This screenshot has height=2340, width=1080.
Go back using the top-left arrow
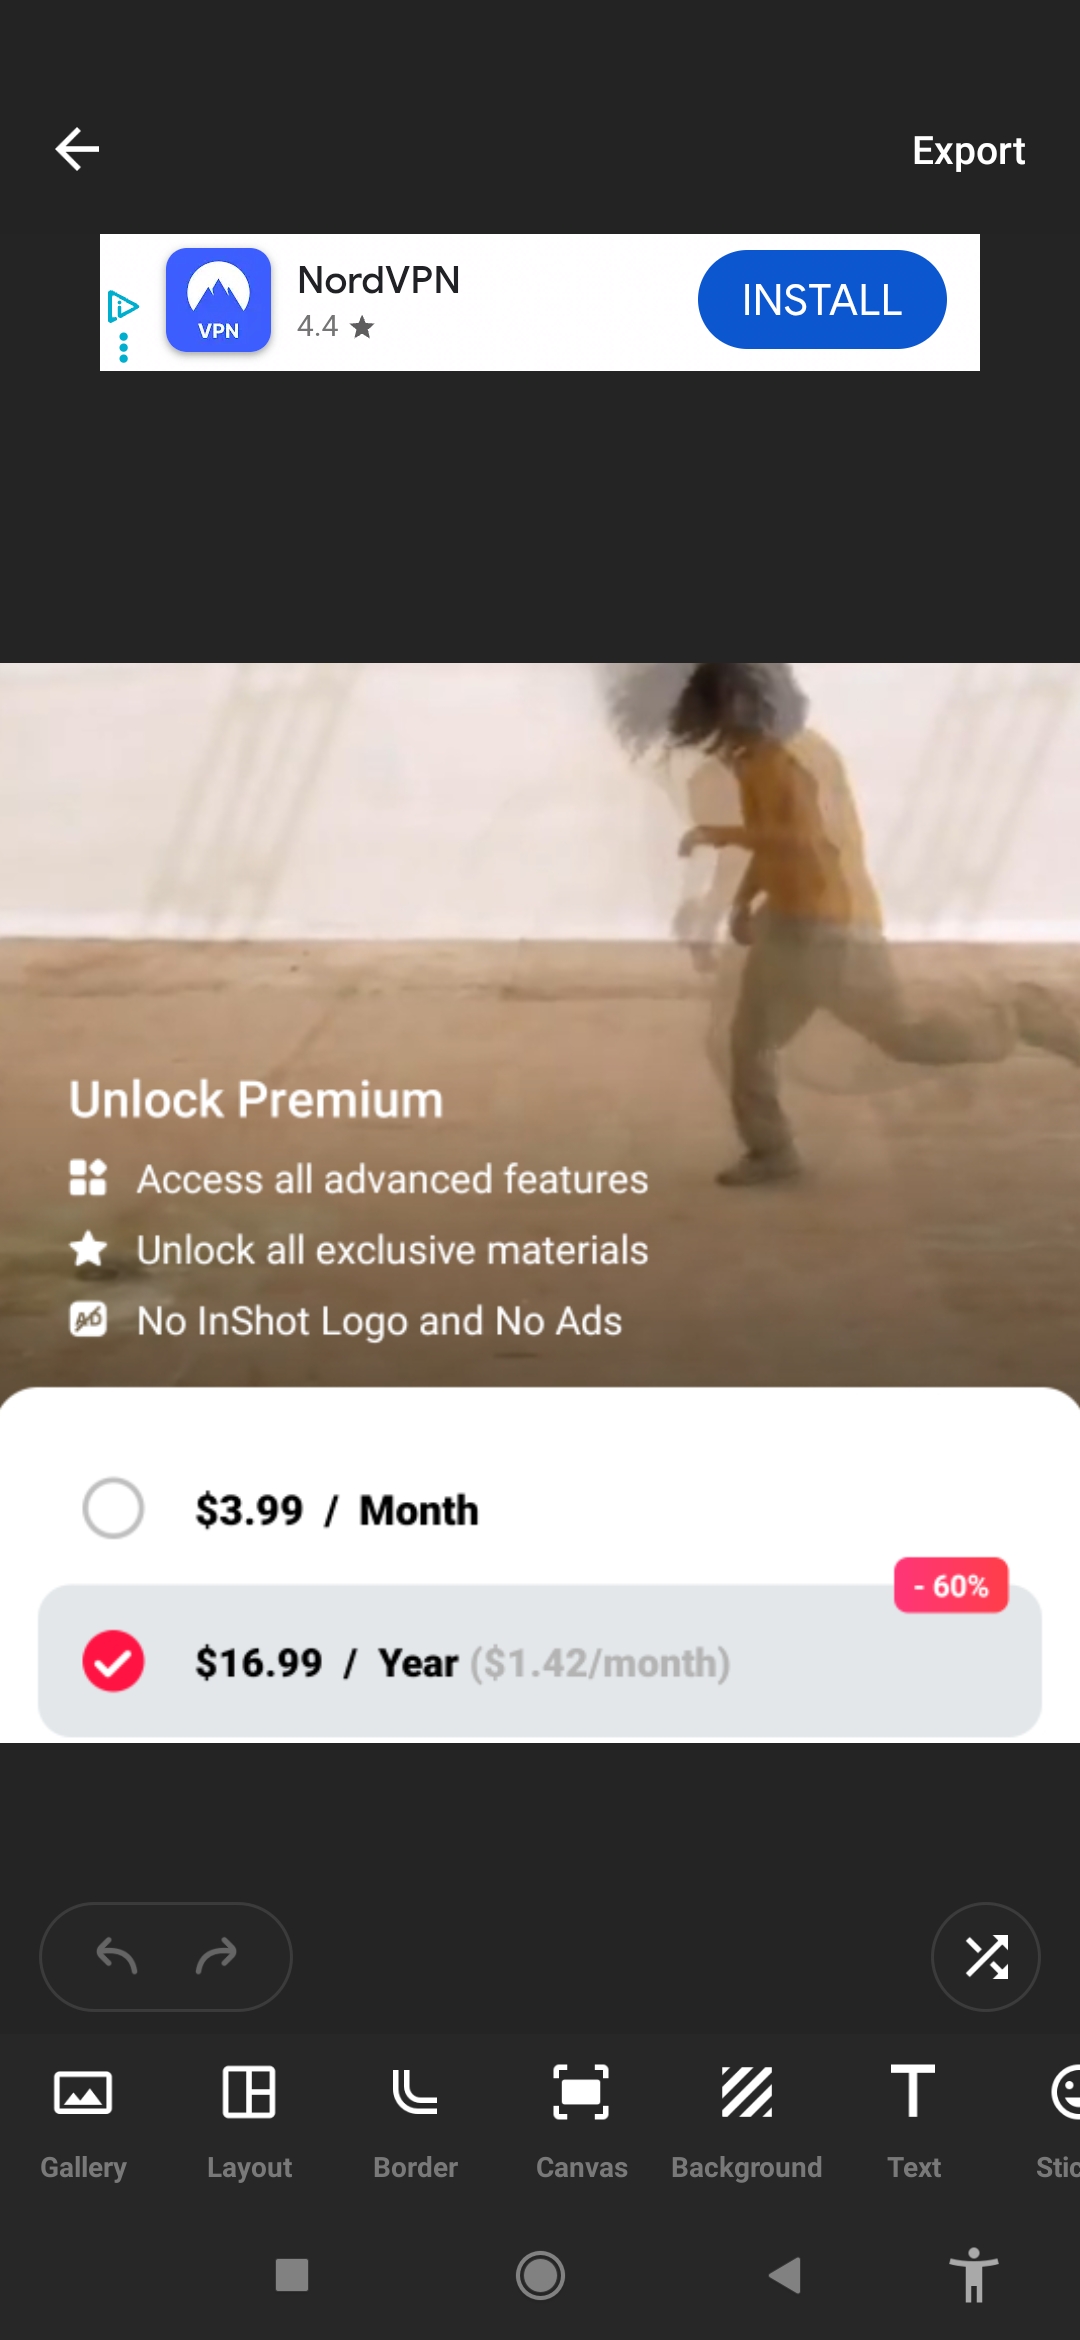(x=77, y=150)
